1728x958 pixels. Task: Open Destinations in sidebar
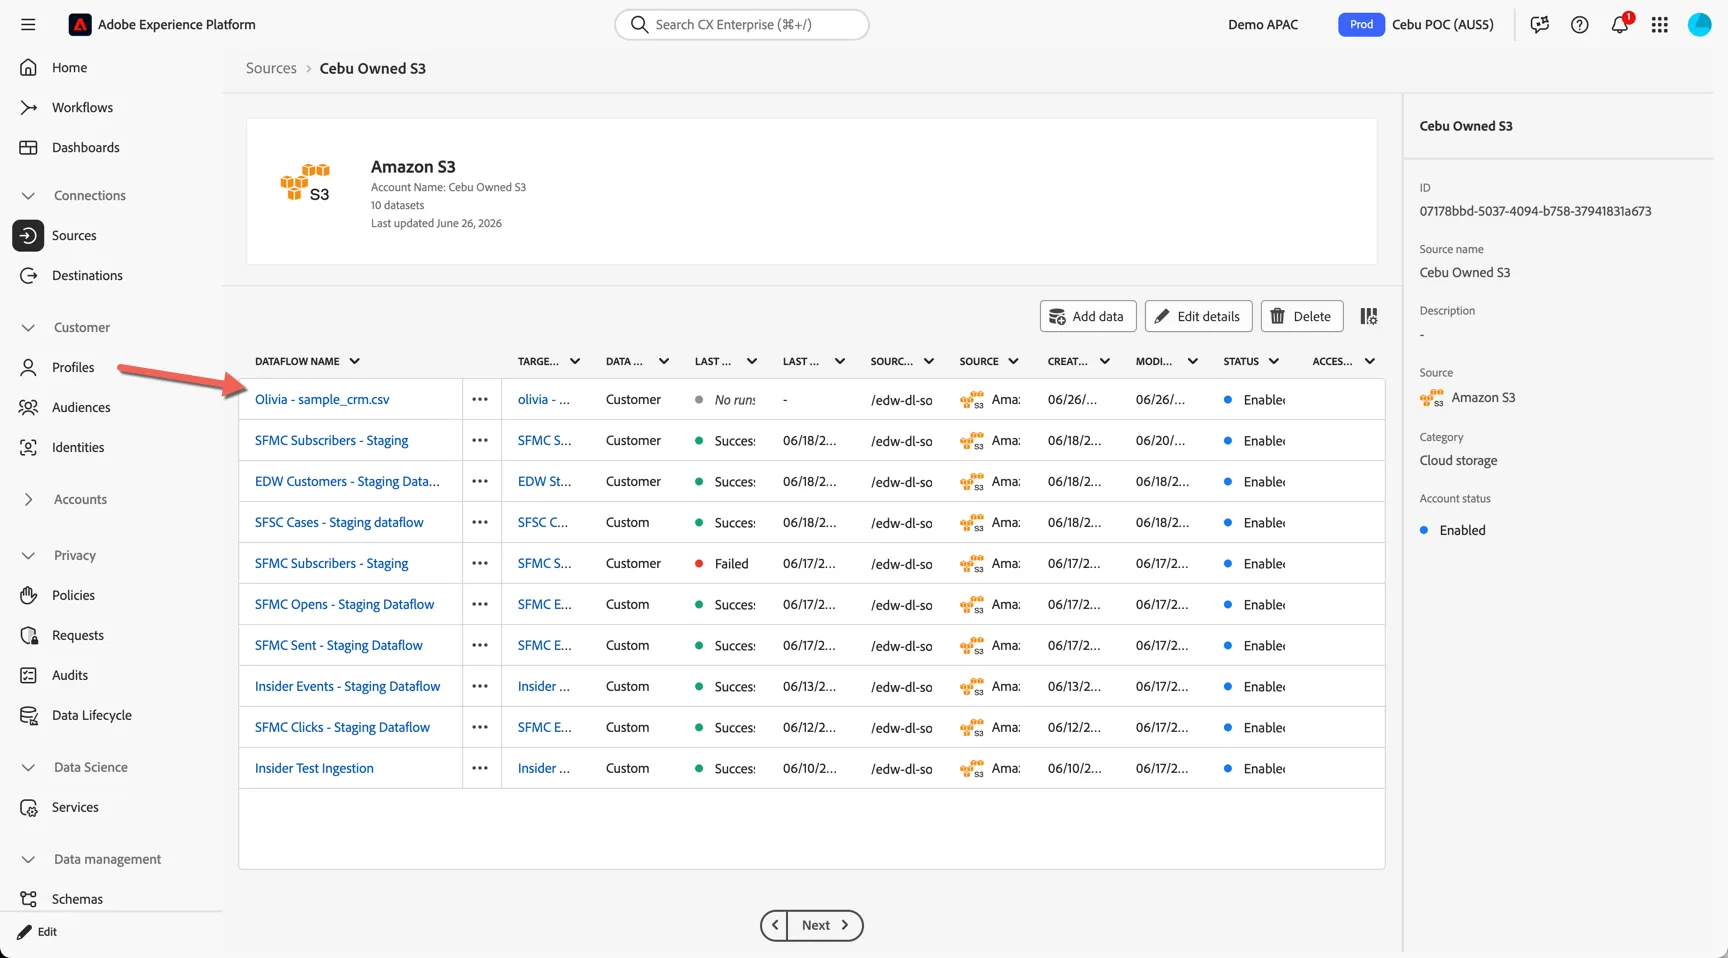coord(87,275)
